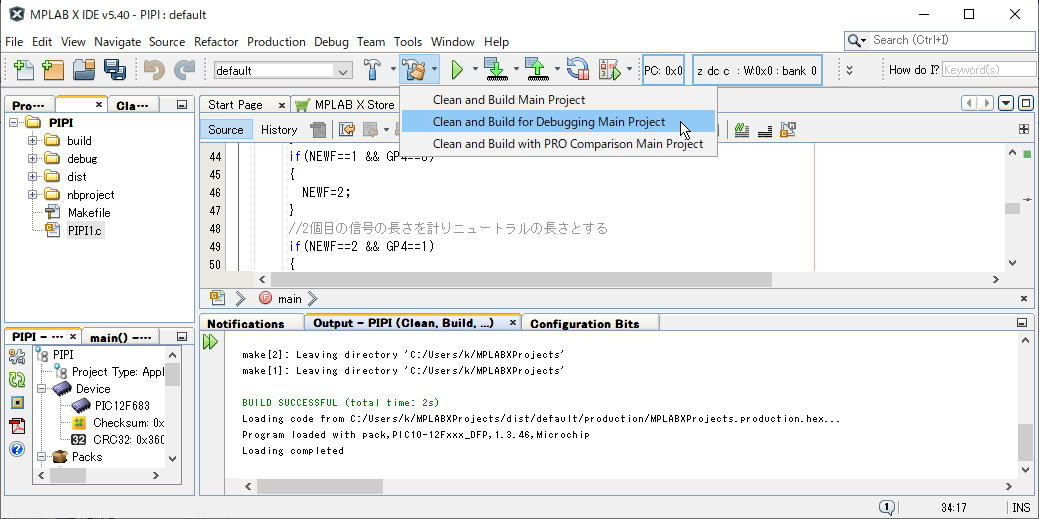
Task: Collapse the PIPI project root node
Action: click(13, 123)
